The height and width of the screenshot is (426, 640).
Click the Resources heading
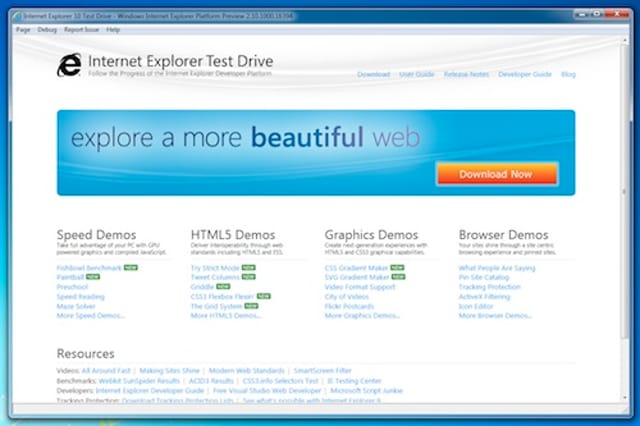coord(86,354)
